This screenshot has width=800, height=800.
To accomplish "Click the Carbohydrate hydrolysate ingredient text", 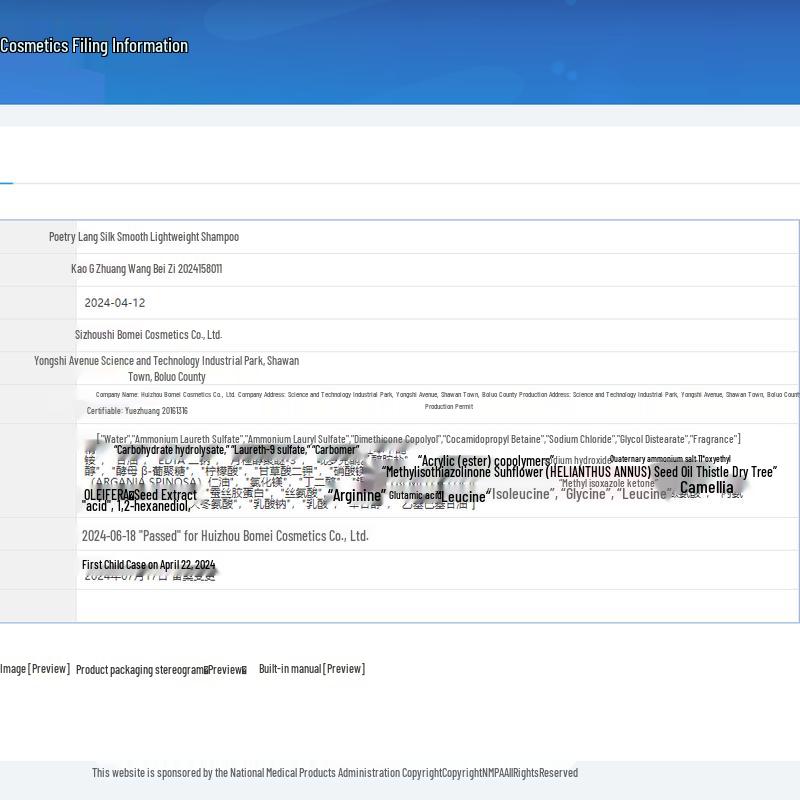I will (171, 450).
